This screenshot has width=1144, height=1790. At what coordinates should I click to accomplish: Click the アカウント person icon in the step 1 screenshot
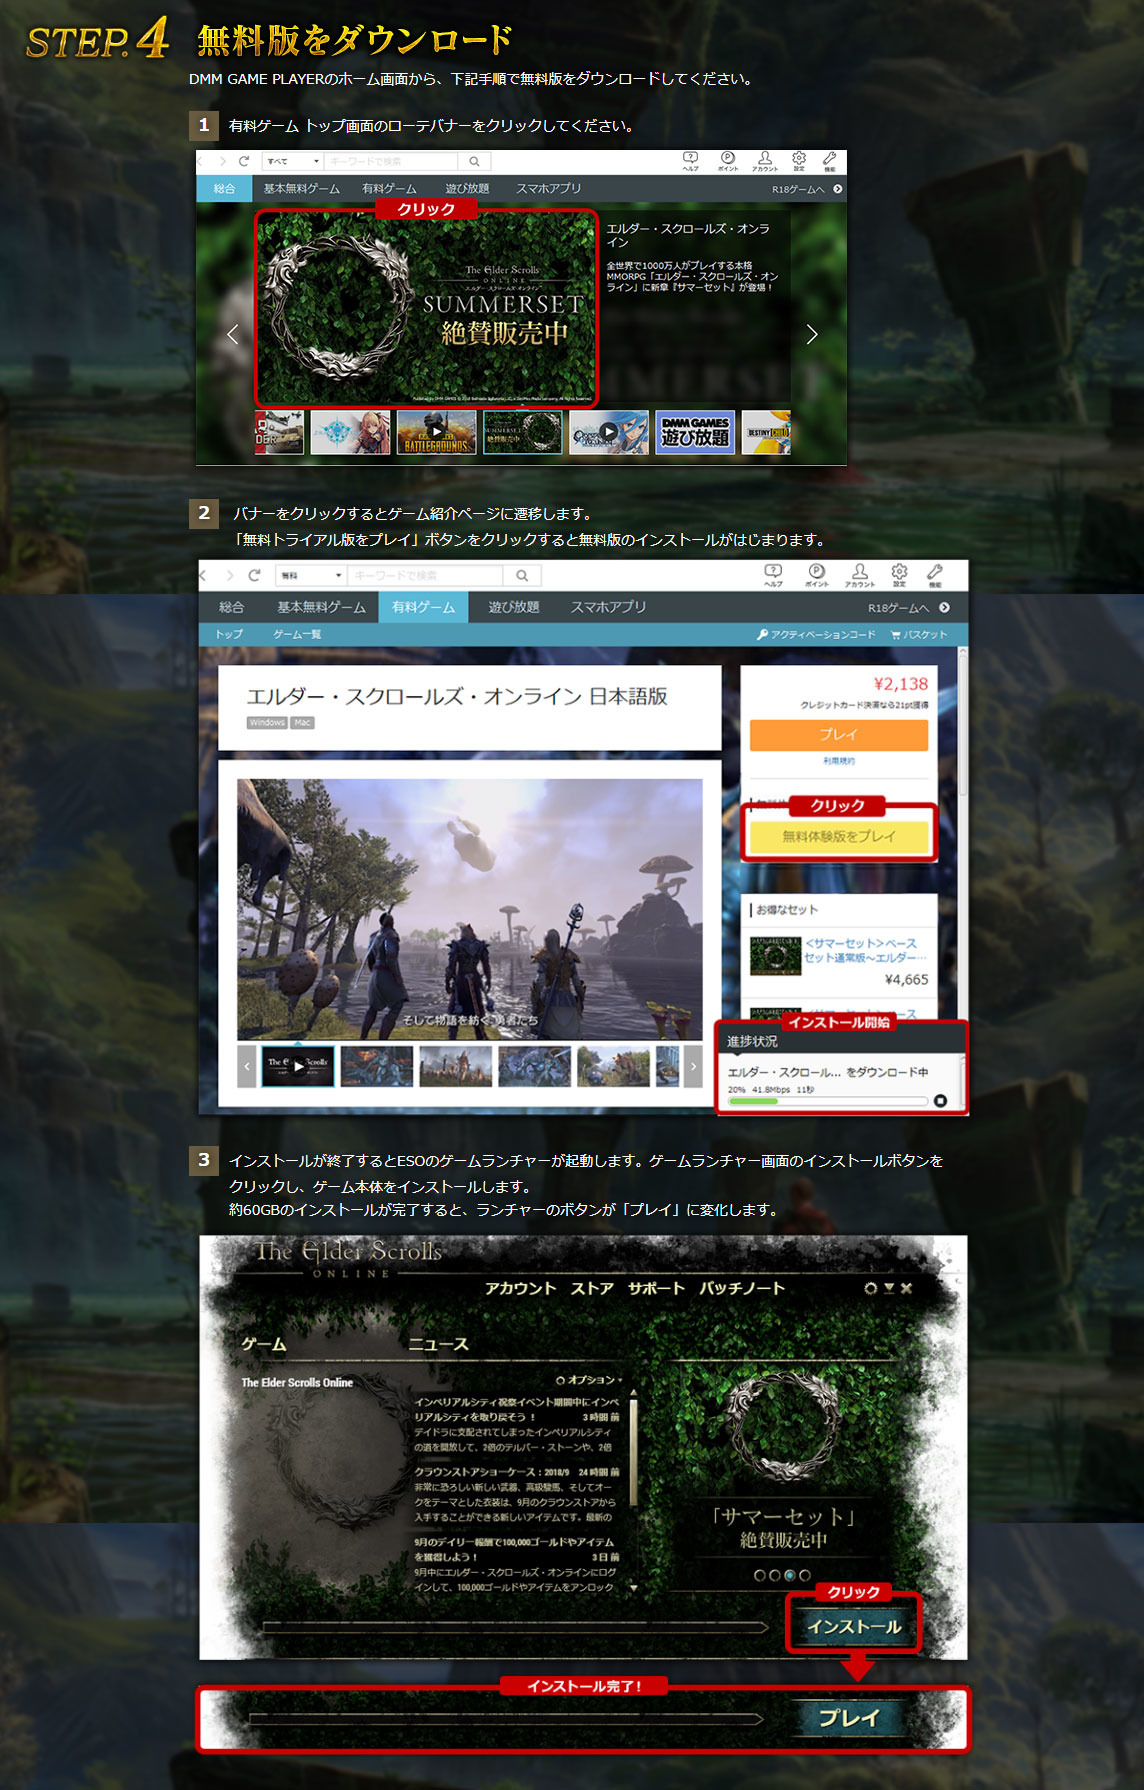click(x=765, y=159)
